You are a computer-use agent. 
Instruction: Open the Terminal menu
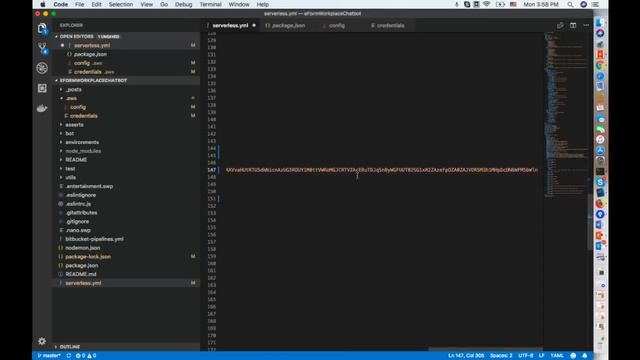coord(210,4)
